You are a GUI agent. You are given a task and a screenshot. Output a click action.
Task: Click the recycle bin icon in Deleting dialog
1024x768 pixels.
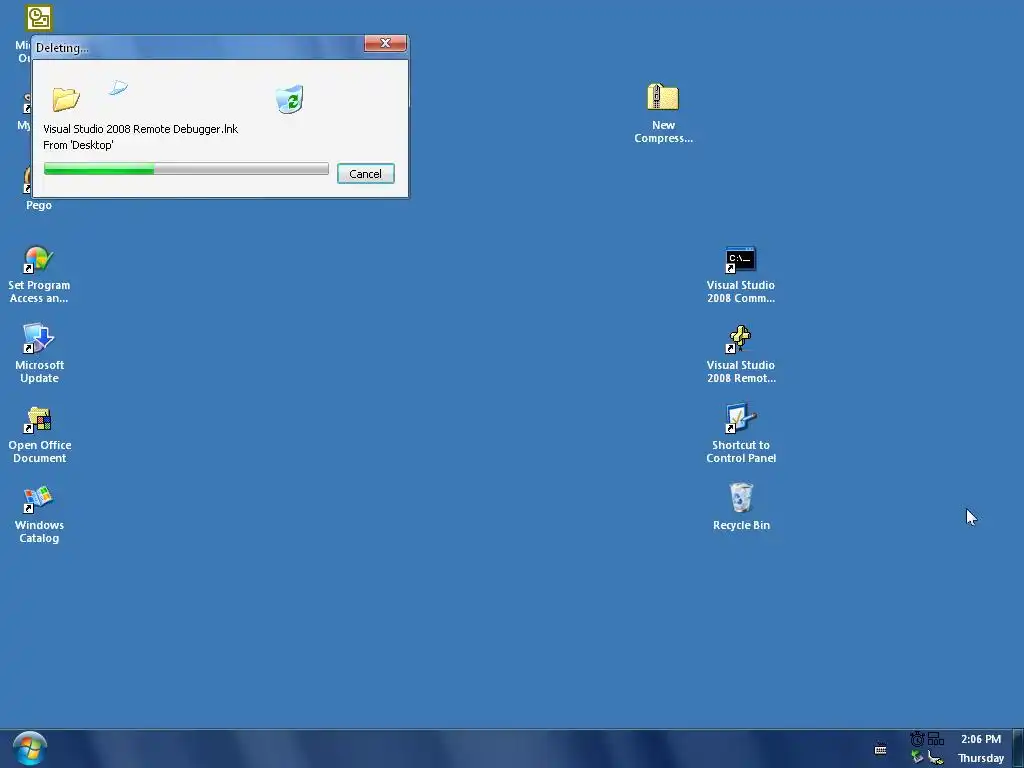point(289,99)
